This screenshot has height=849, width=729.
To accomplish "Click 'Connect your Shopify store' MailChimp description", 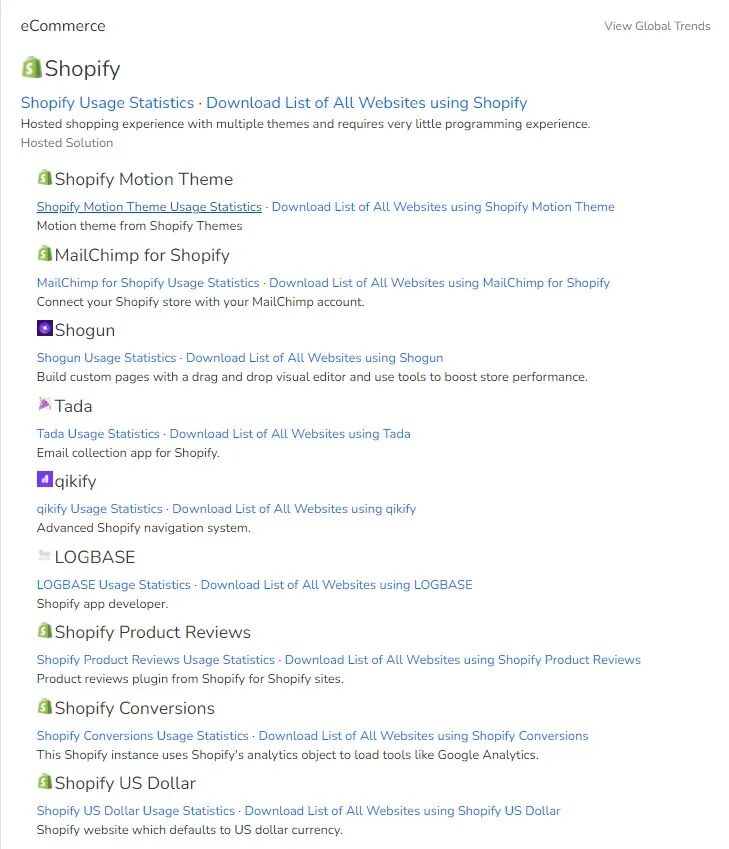I will tap(200, 302).
